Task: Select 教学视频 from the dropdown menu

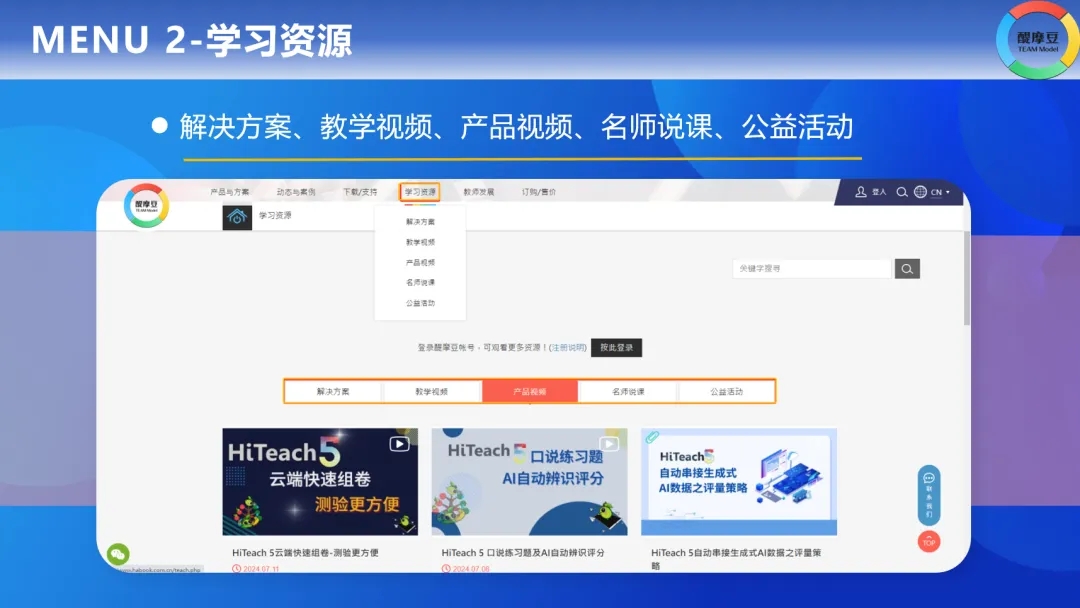Action: point(420,242)
